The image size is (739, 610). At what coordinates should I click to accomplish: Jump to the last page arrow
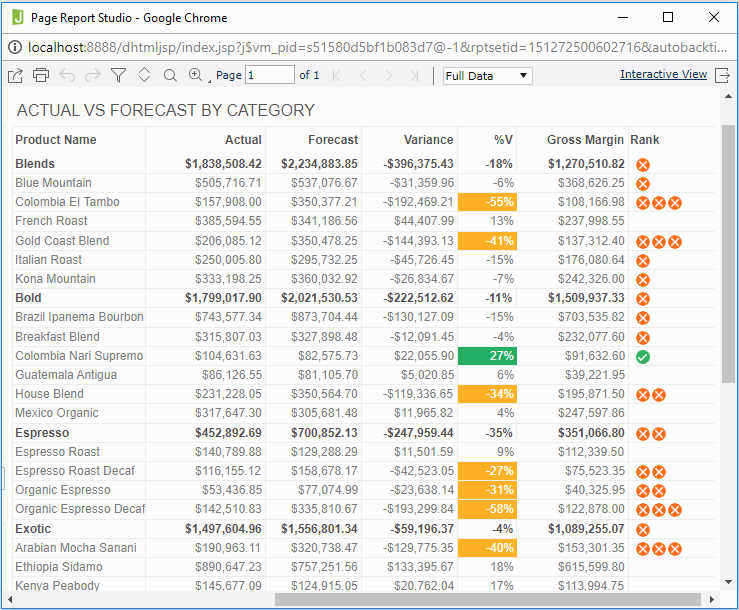click(414, 76)
